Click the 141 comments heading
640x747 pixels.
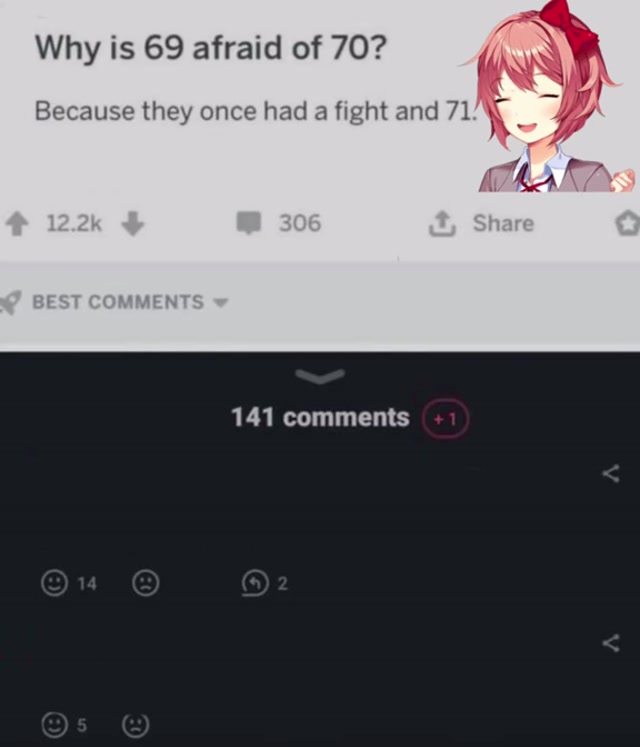320,417
